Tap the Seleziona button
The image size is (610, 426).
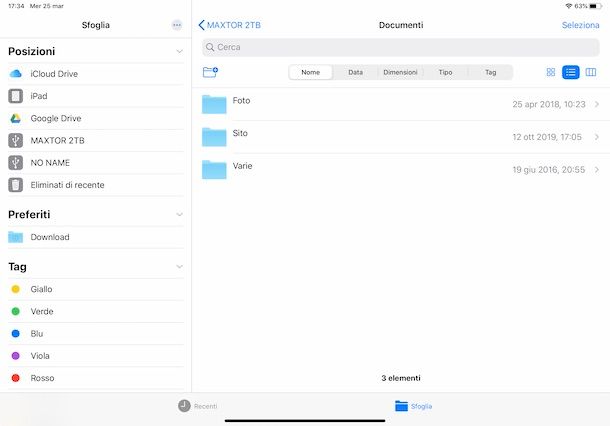coord(580,25)
